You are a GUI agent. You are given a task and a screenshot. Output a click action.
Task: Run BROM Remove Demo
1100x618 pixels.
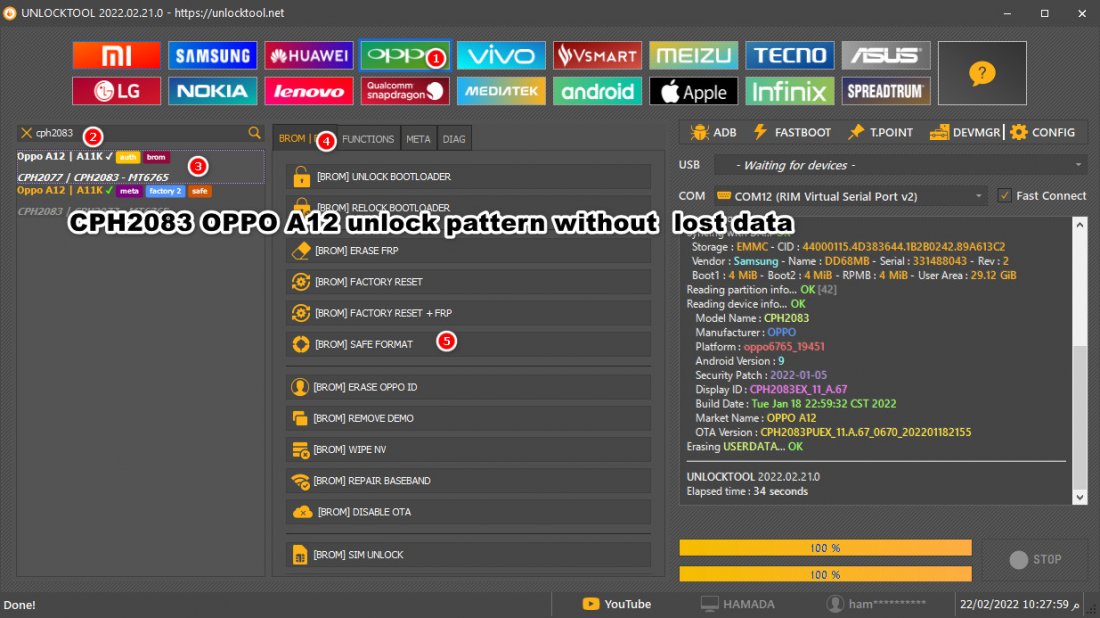coord(468,418)
